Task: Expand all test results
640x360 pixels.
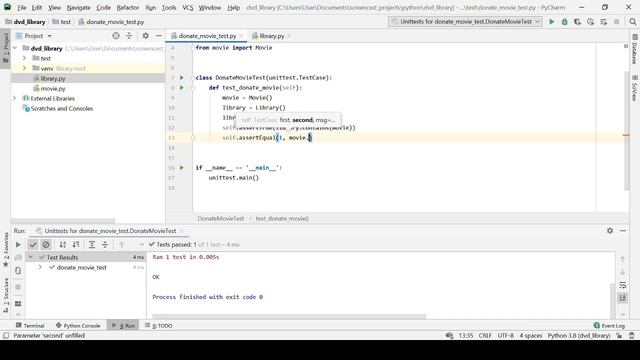Action: point(92,244)
